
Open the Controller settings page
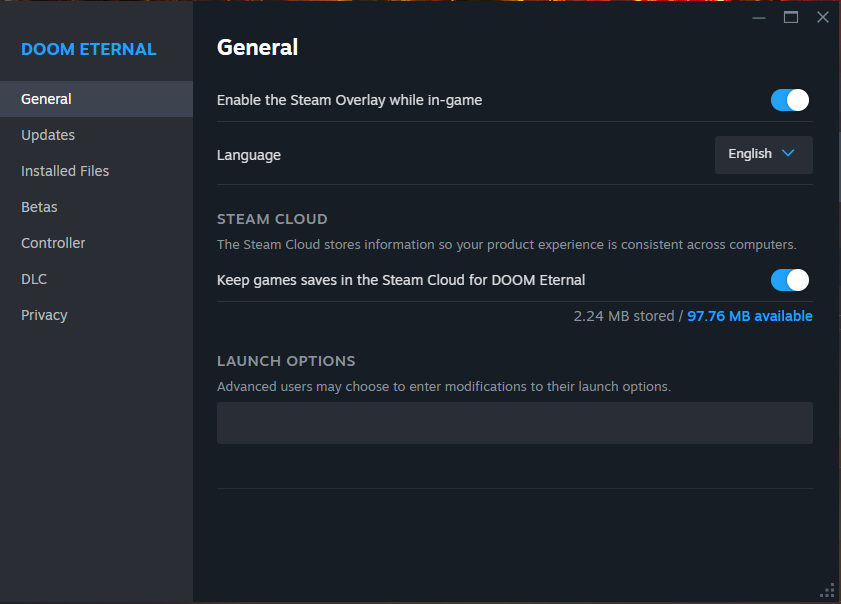52,243
